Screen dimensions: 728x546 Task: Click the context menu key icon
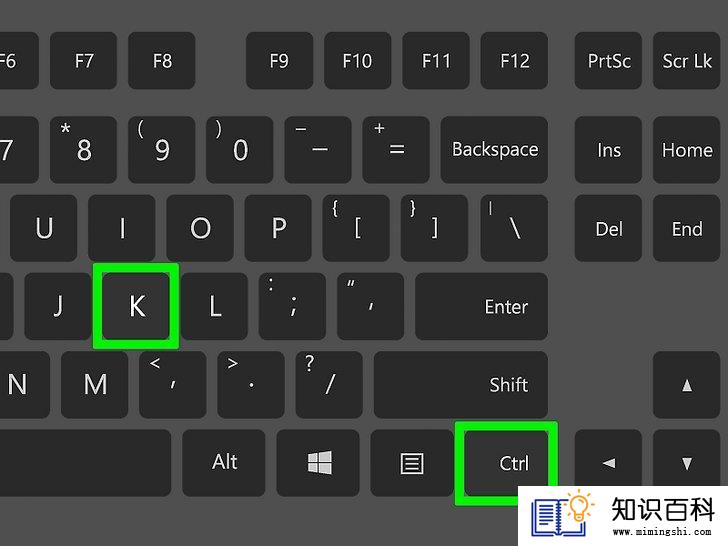pos(412,463)
